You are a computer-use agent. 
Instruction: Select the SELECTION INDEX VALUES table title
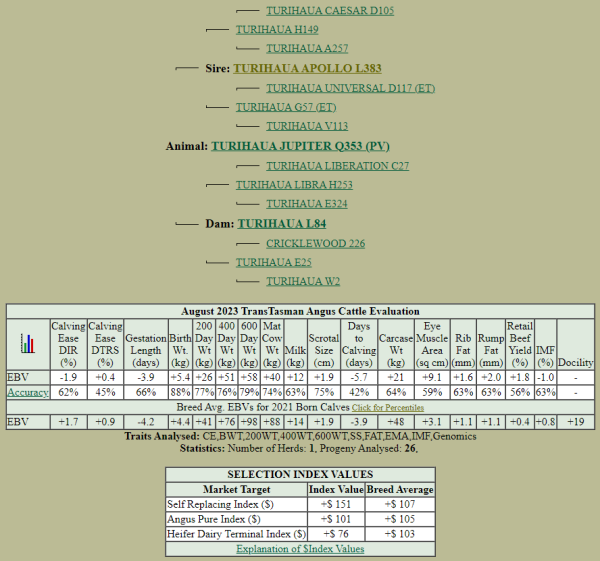click(x=300, y=475)
